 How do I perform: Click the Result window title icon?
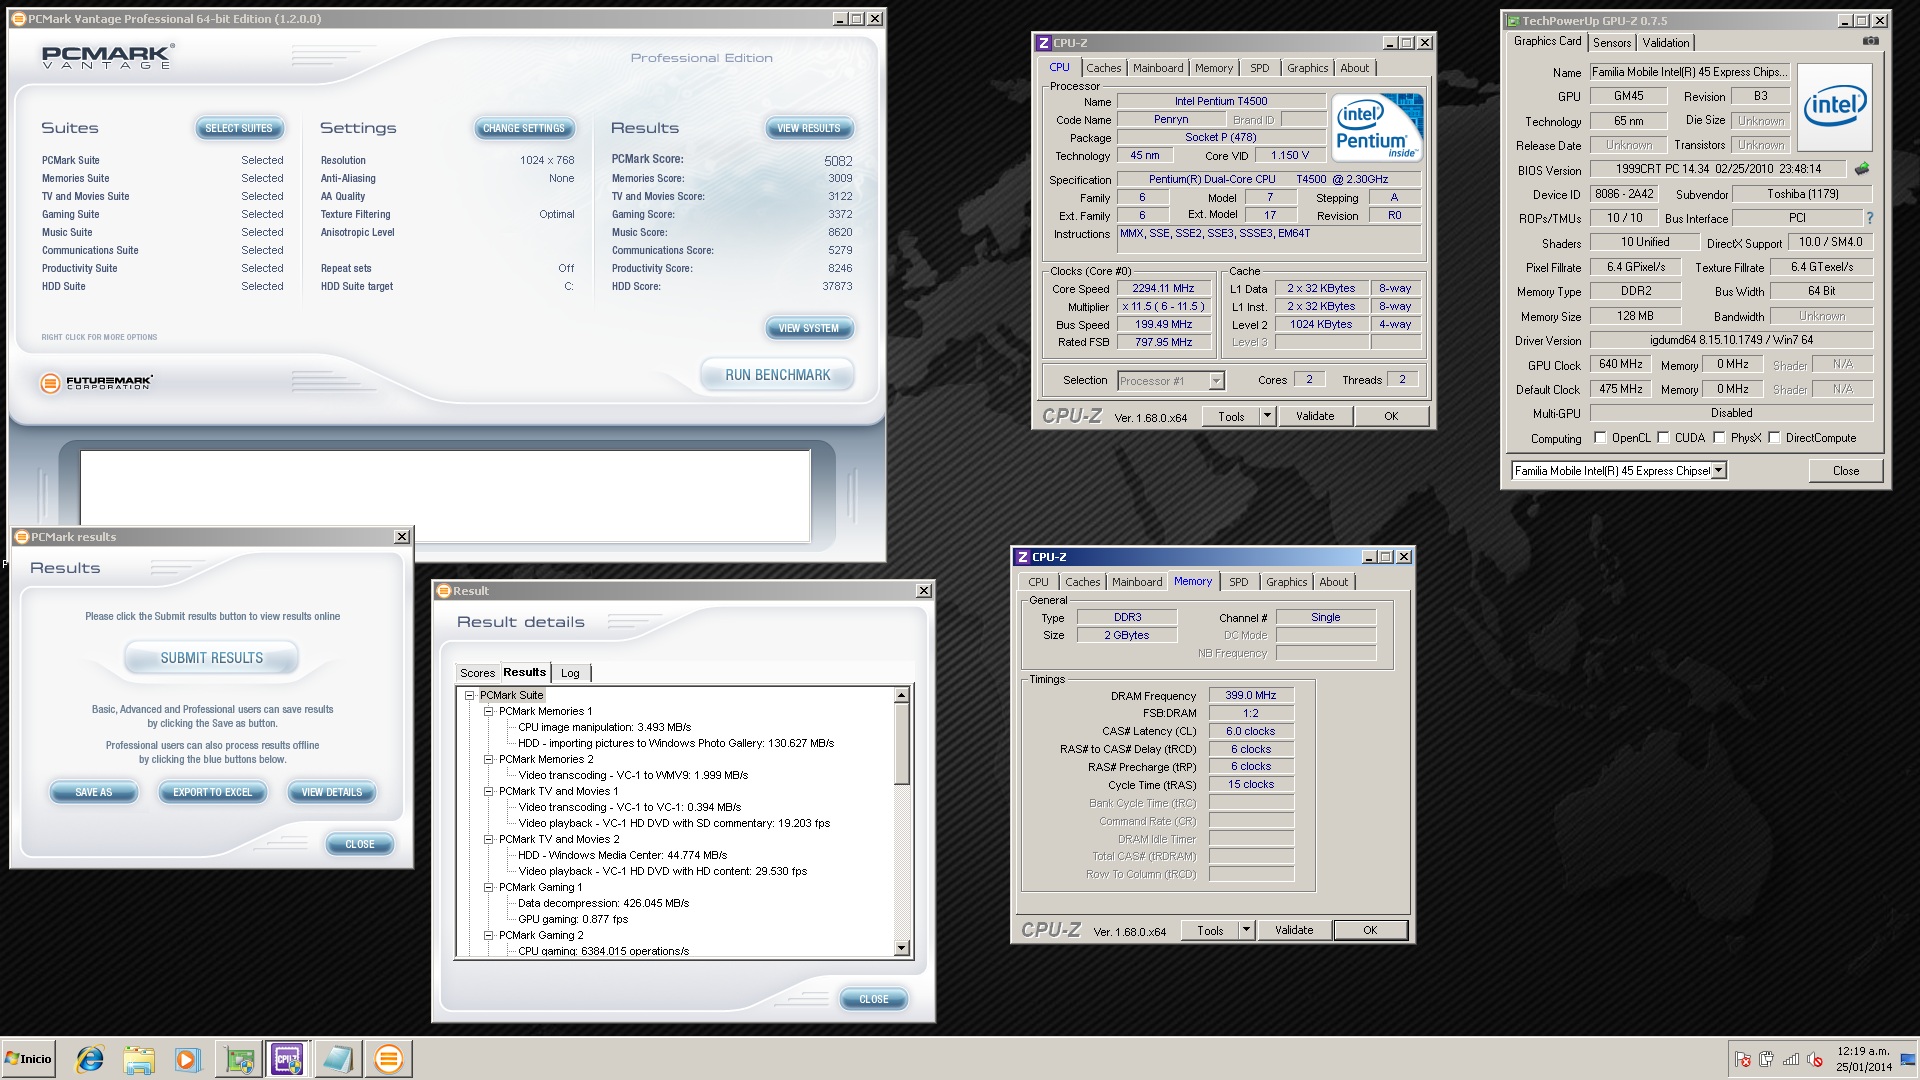click(444, 591)
